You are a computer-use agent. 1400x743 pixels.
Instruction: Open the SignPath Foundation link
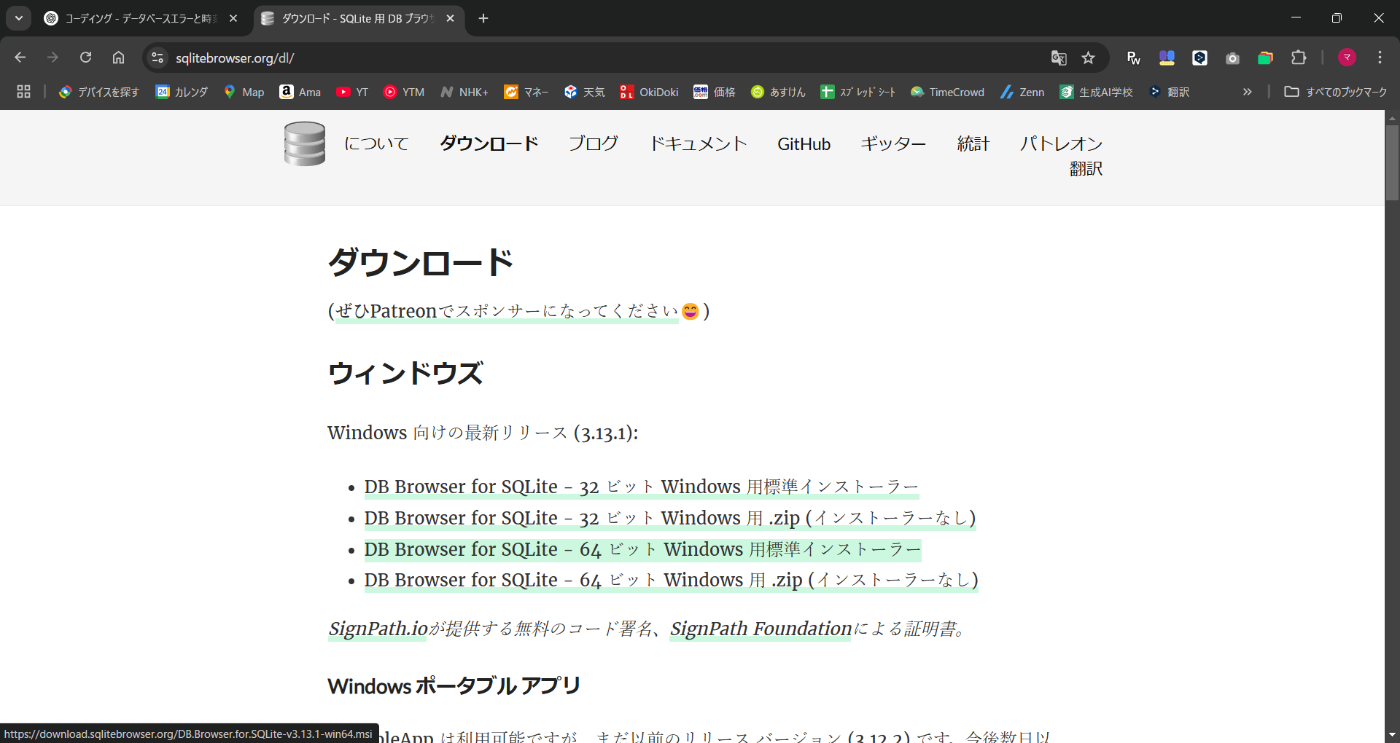(x=761, y=629)
